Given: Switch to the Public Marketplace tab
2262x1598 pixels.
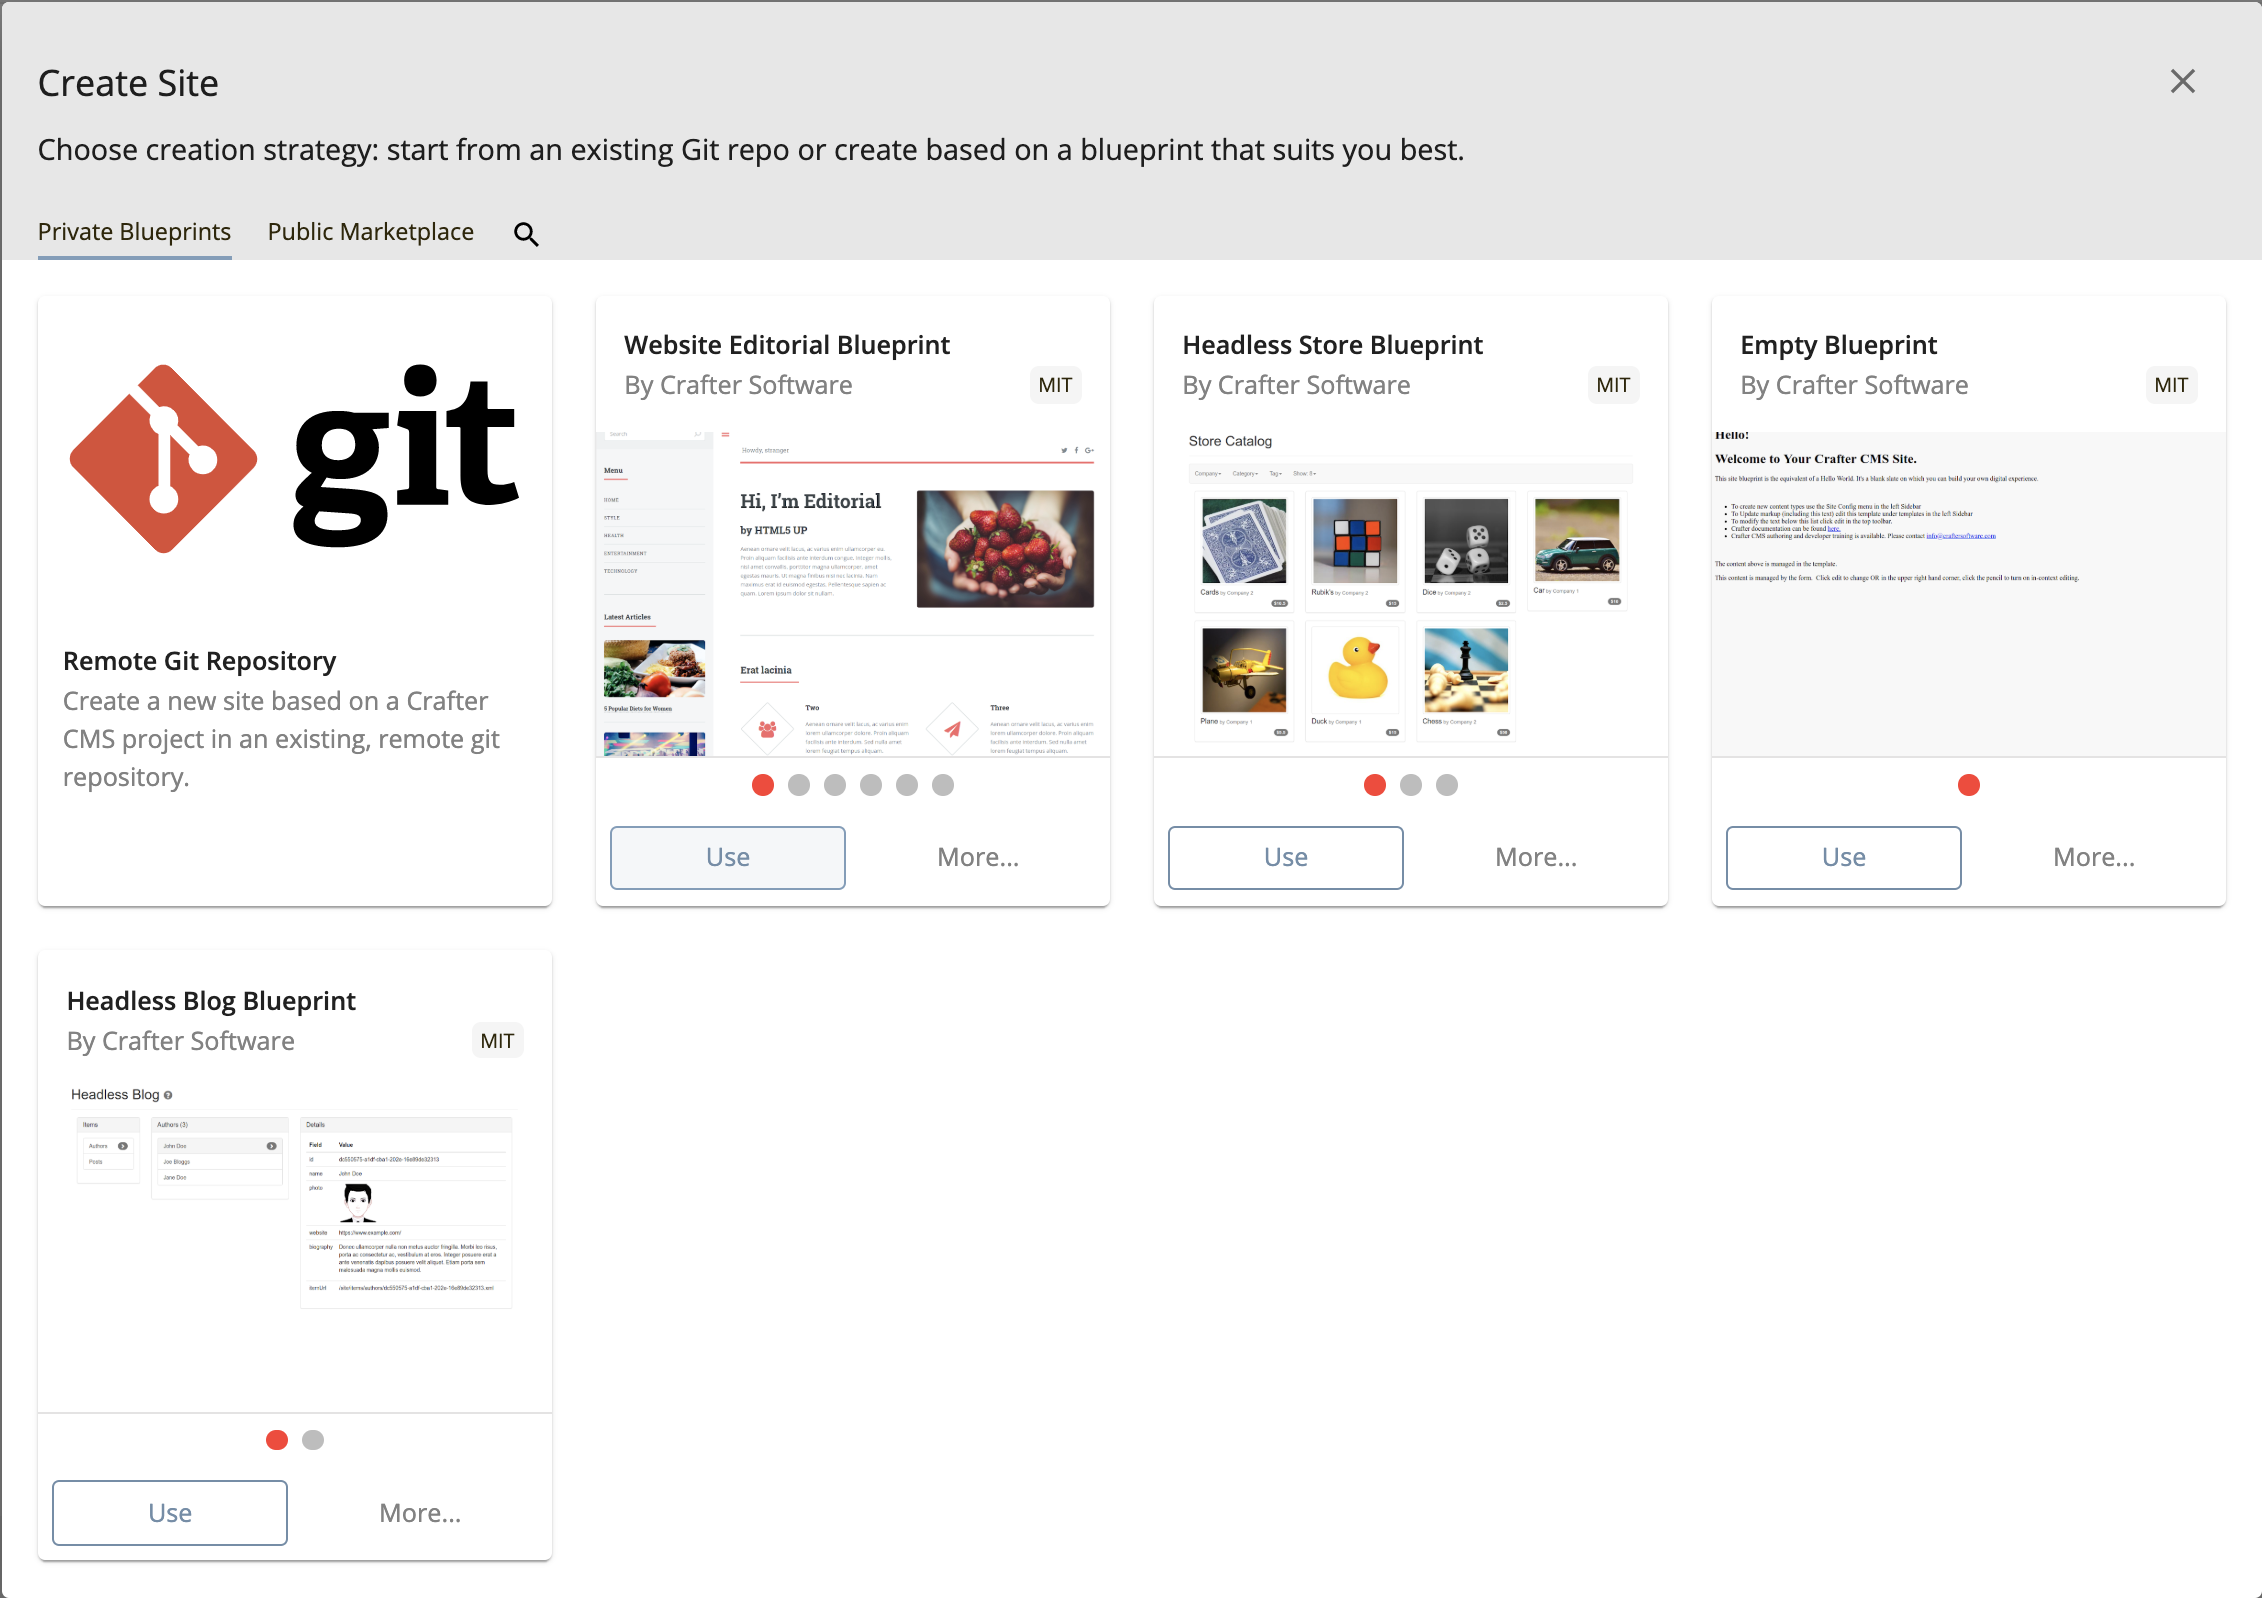Looking at the screenshot, I should coord(371,232).
